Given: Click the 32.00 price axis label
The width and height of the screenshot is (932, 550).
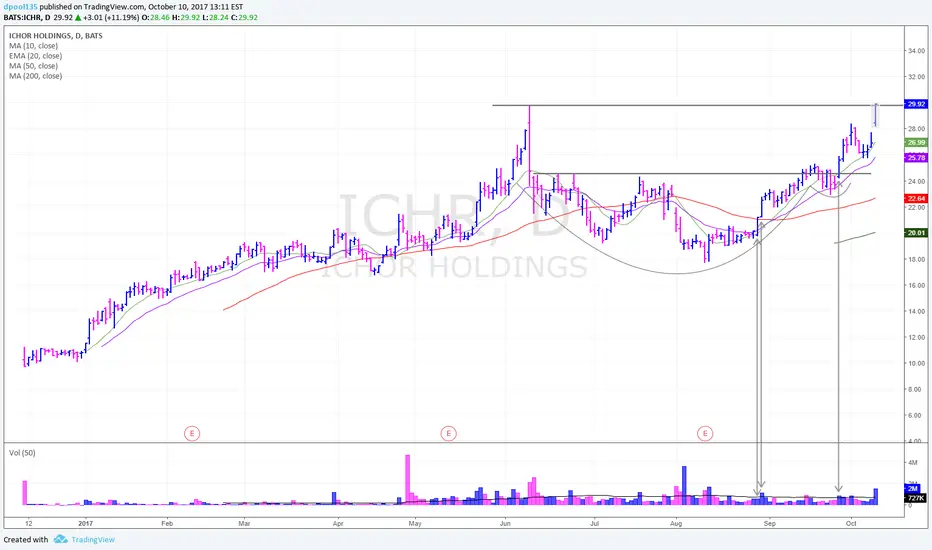Looking at the screenshot, I should tap(916, 77).
